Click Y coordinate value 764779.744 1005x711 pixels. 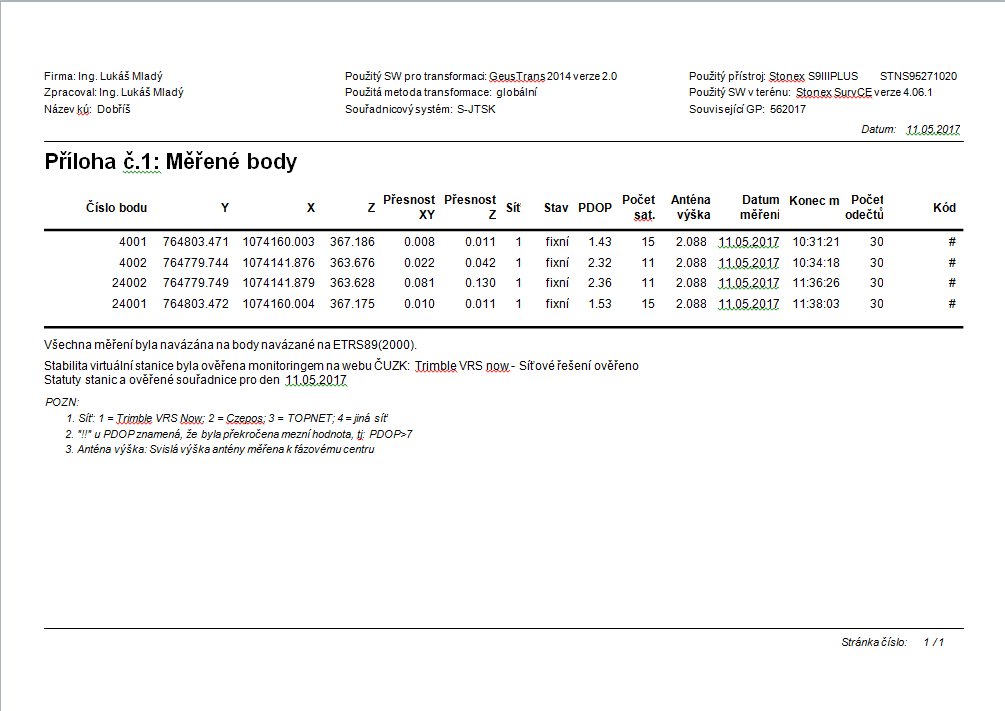tap(196, 263)
